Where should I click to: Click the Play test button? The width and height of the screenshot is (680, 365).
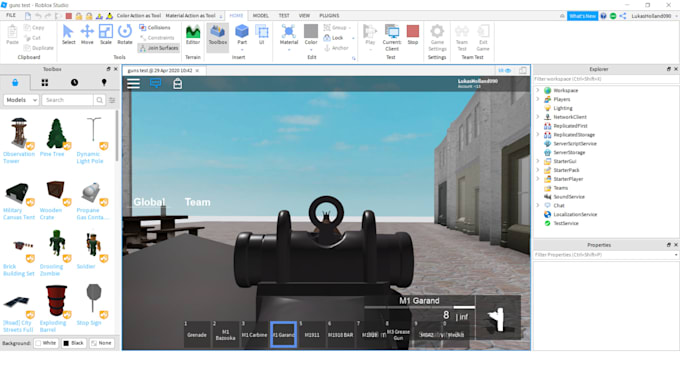pyautogui.click(x=370, y=35)
